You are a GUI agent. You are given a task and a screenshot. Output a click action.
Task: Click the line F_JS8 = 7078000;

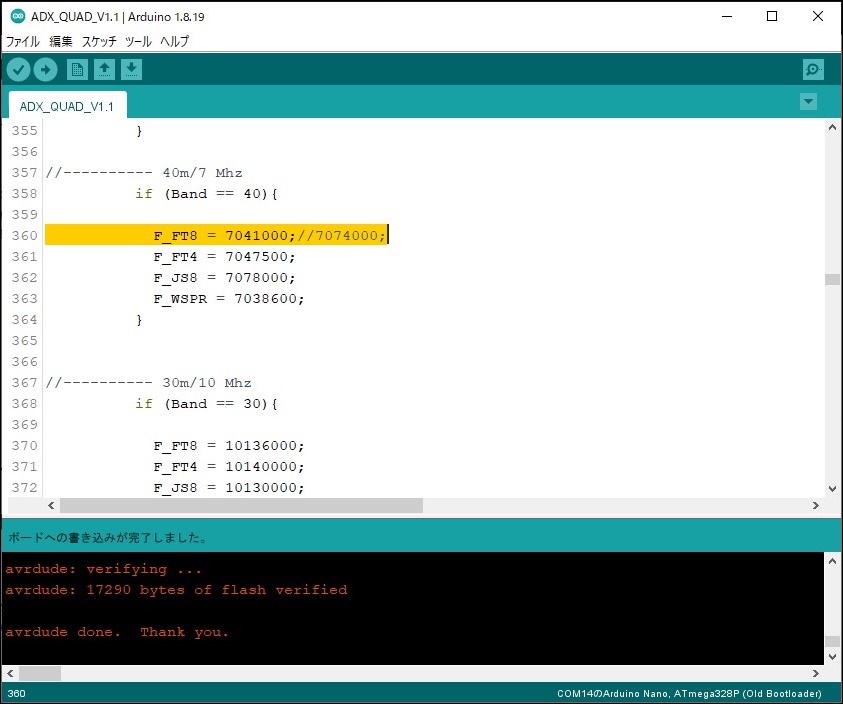224,278
